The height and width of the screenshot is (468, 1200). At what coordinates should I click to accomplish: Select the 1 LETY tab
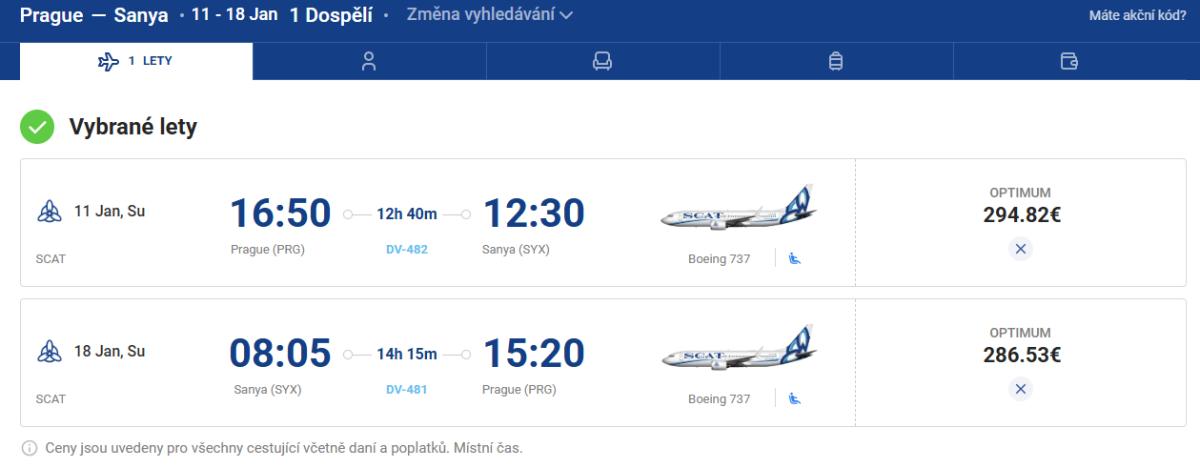pos(136,62)
